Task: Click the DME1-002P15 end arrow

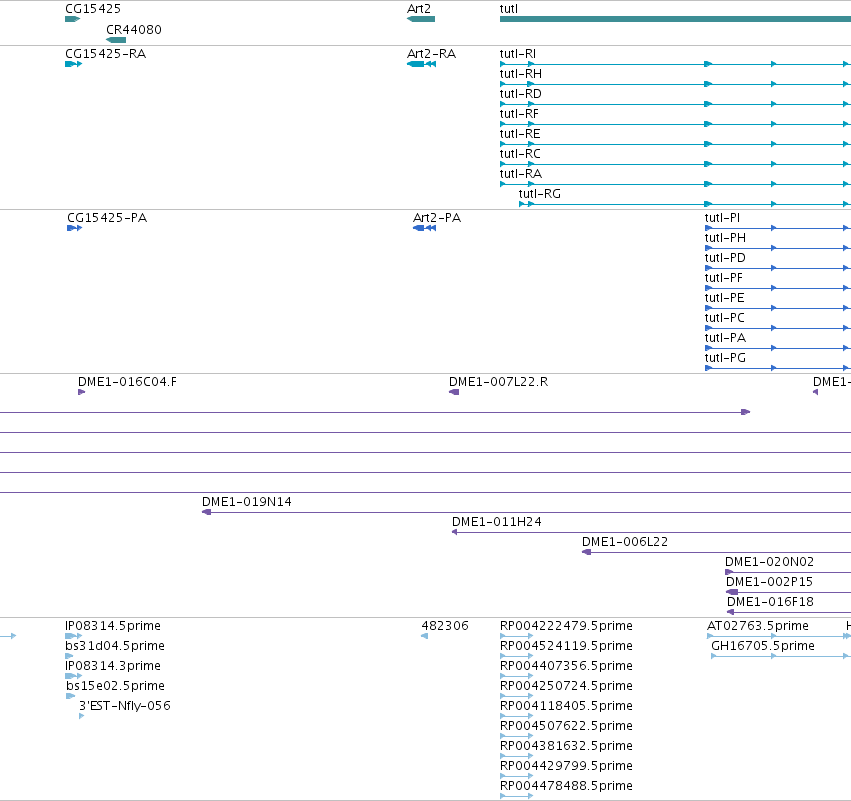Action: point(732,592)
